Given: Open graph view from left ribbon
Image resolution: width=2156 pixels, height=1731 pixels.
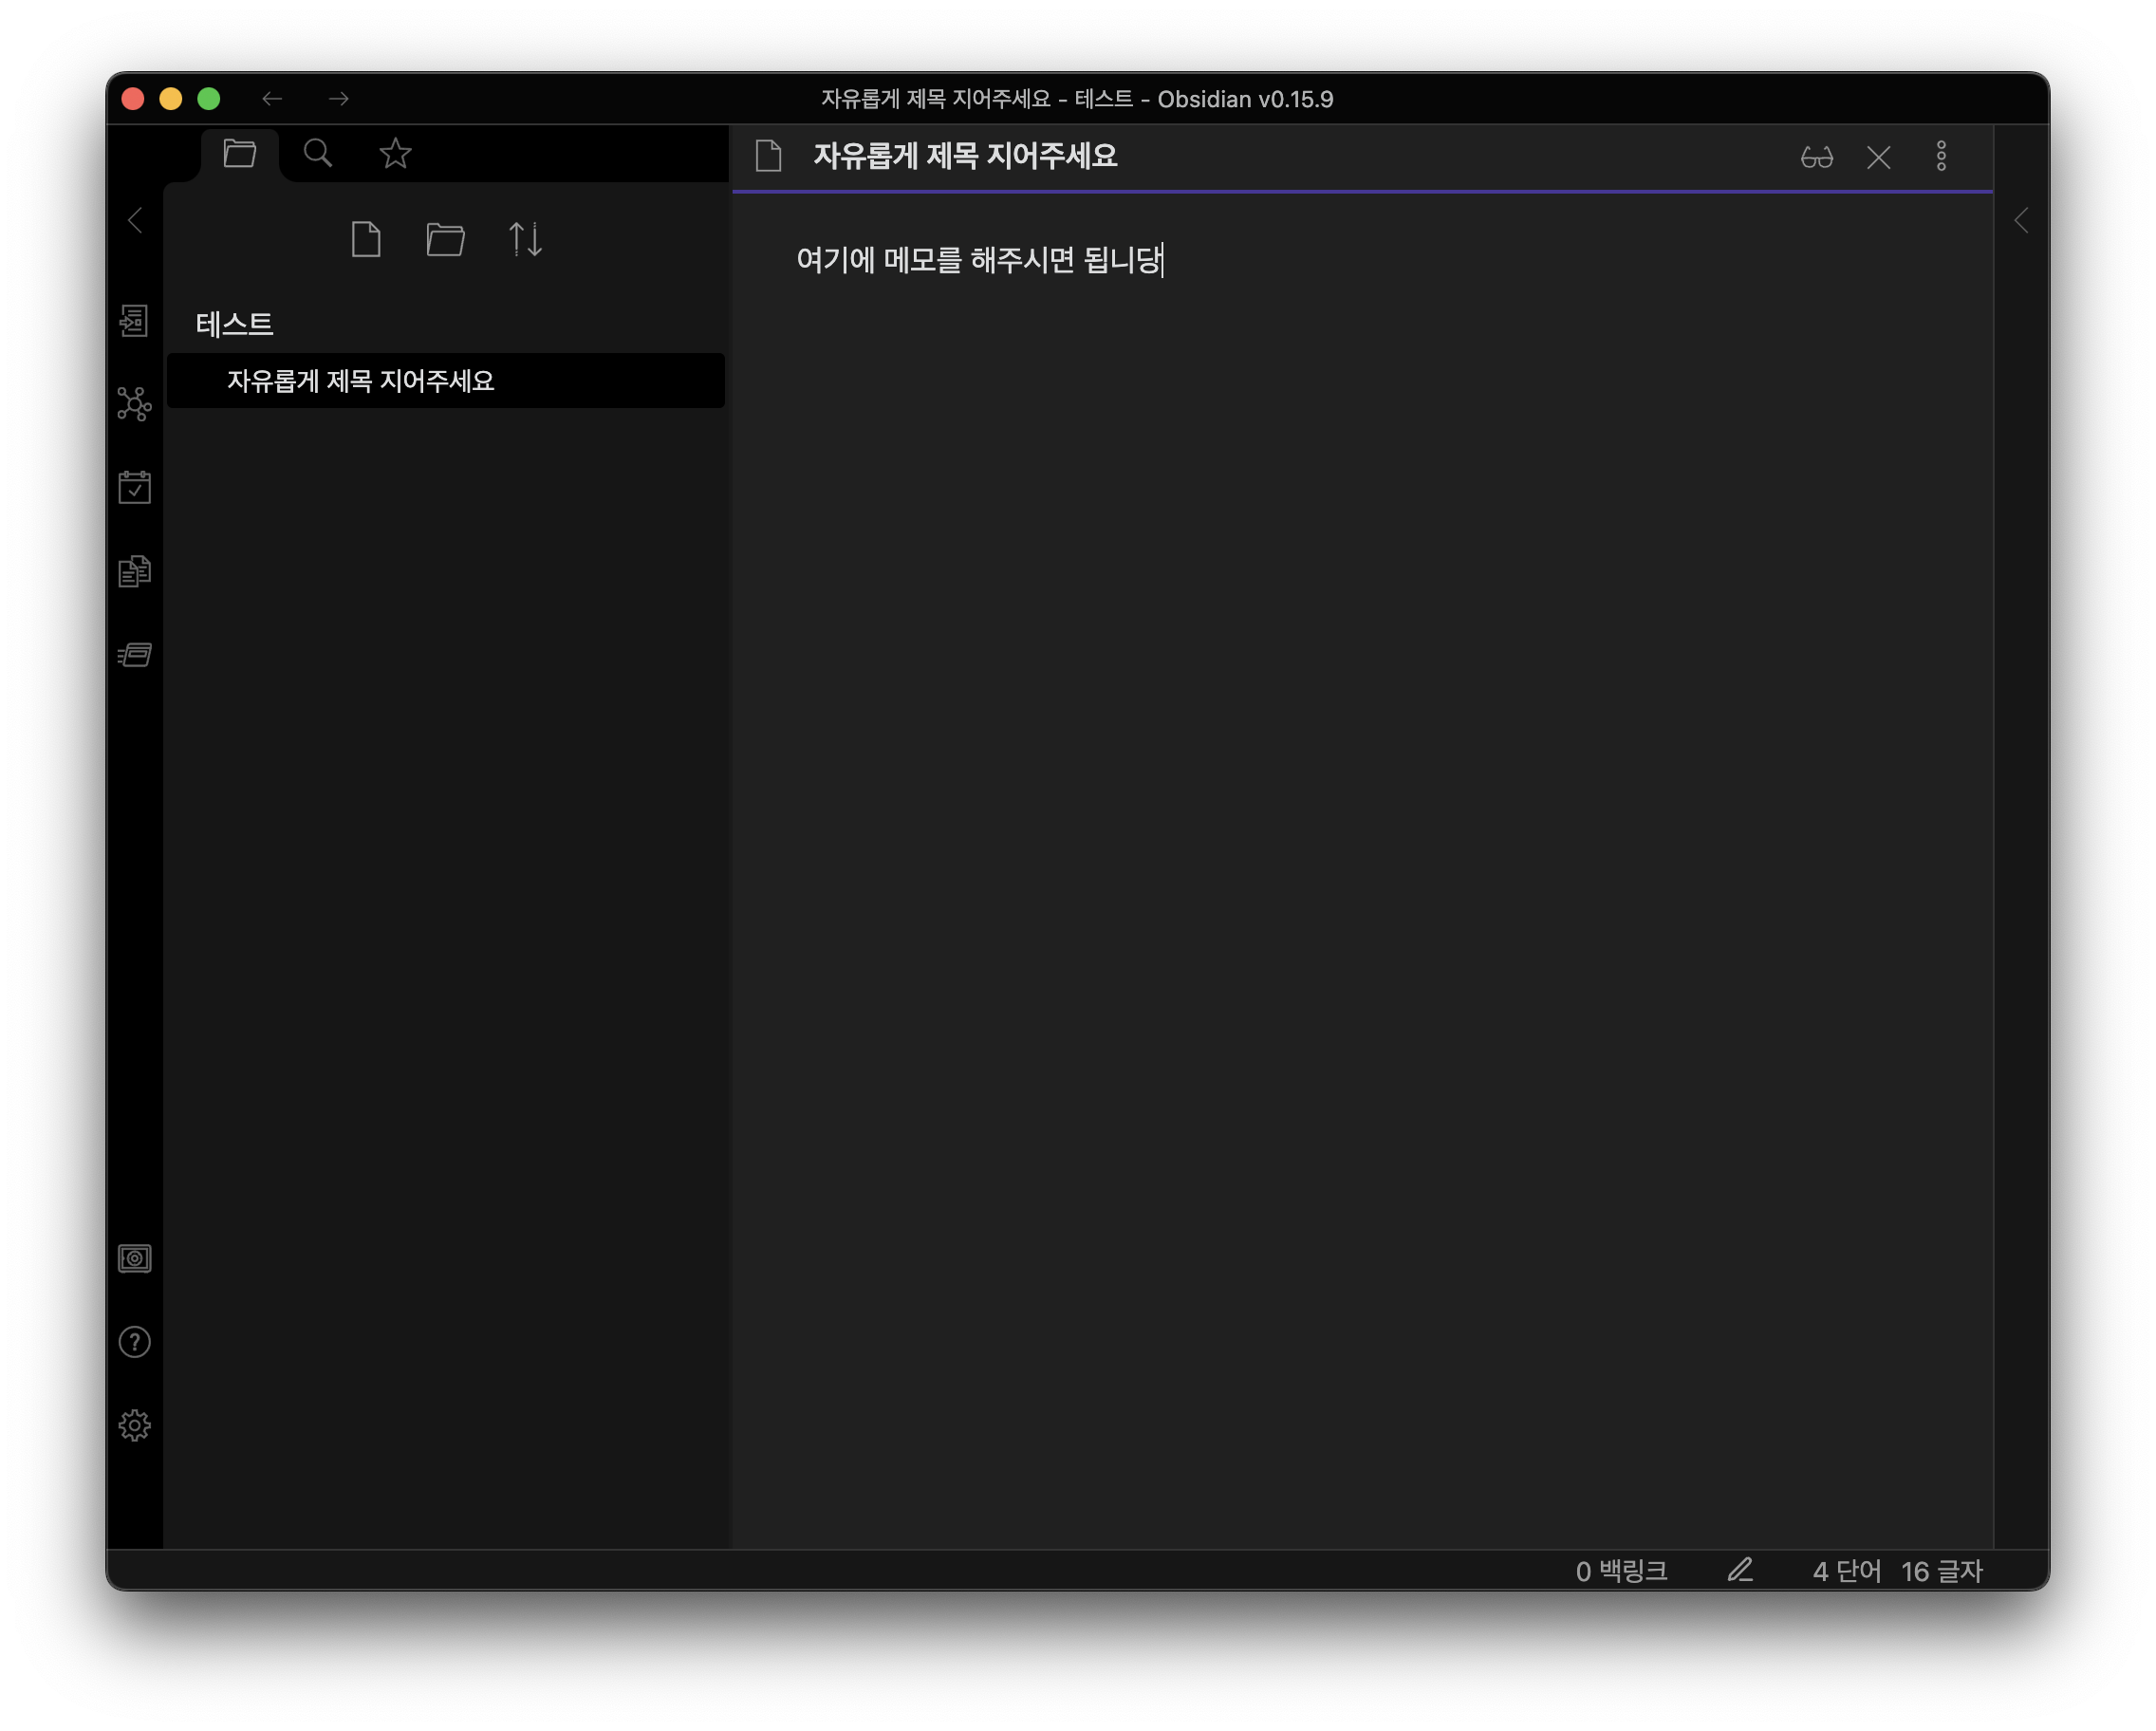Looking at the screenshot, I should point(134,404).
